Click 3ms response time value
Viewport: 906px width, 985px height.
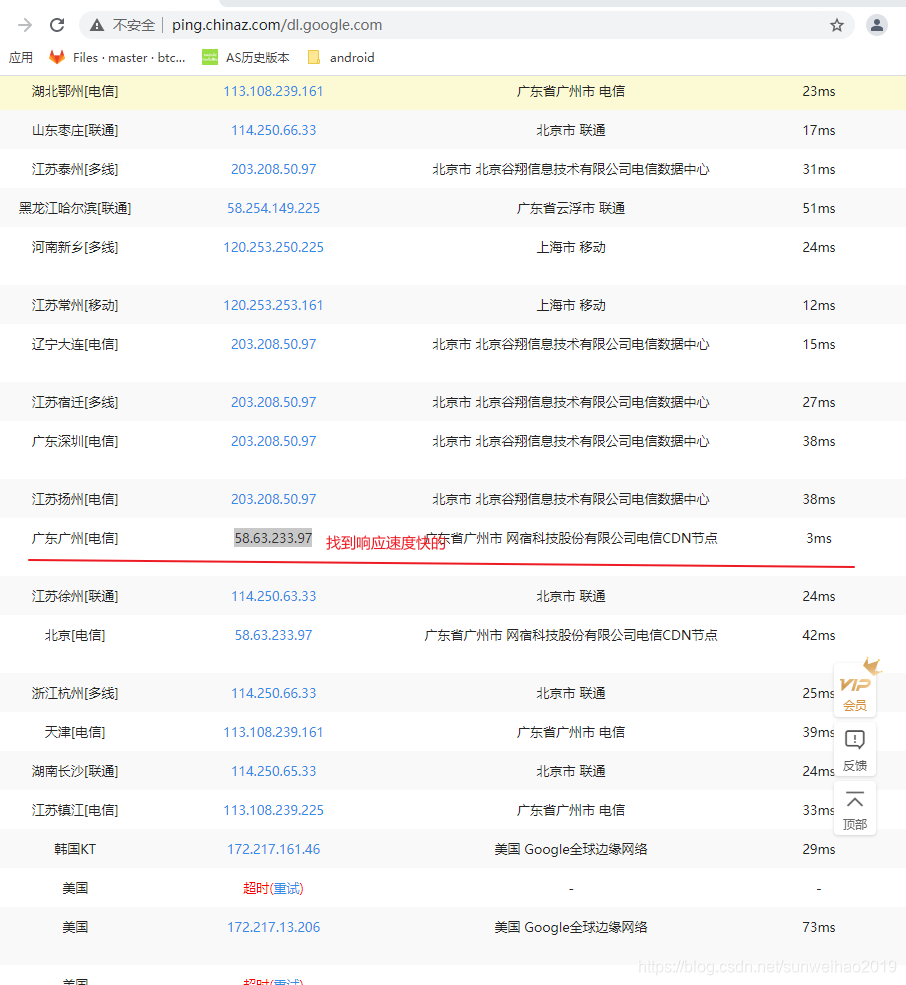click(x=819, y=538)
